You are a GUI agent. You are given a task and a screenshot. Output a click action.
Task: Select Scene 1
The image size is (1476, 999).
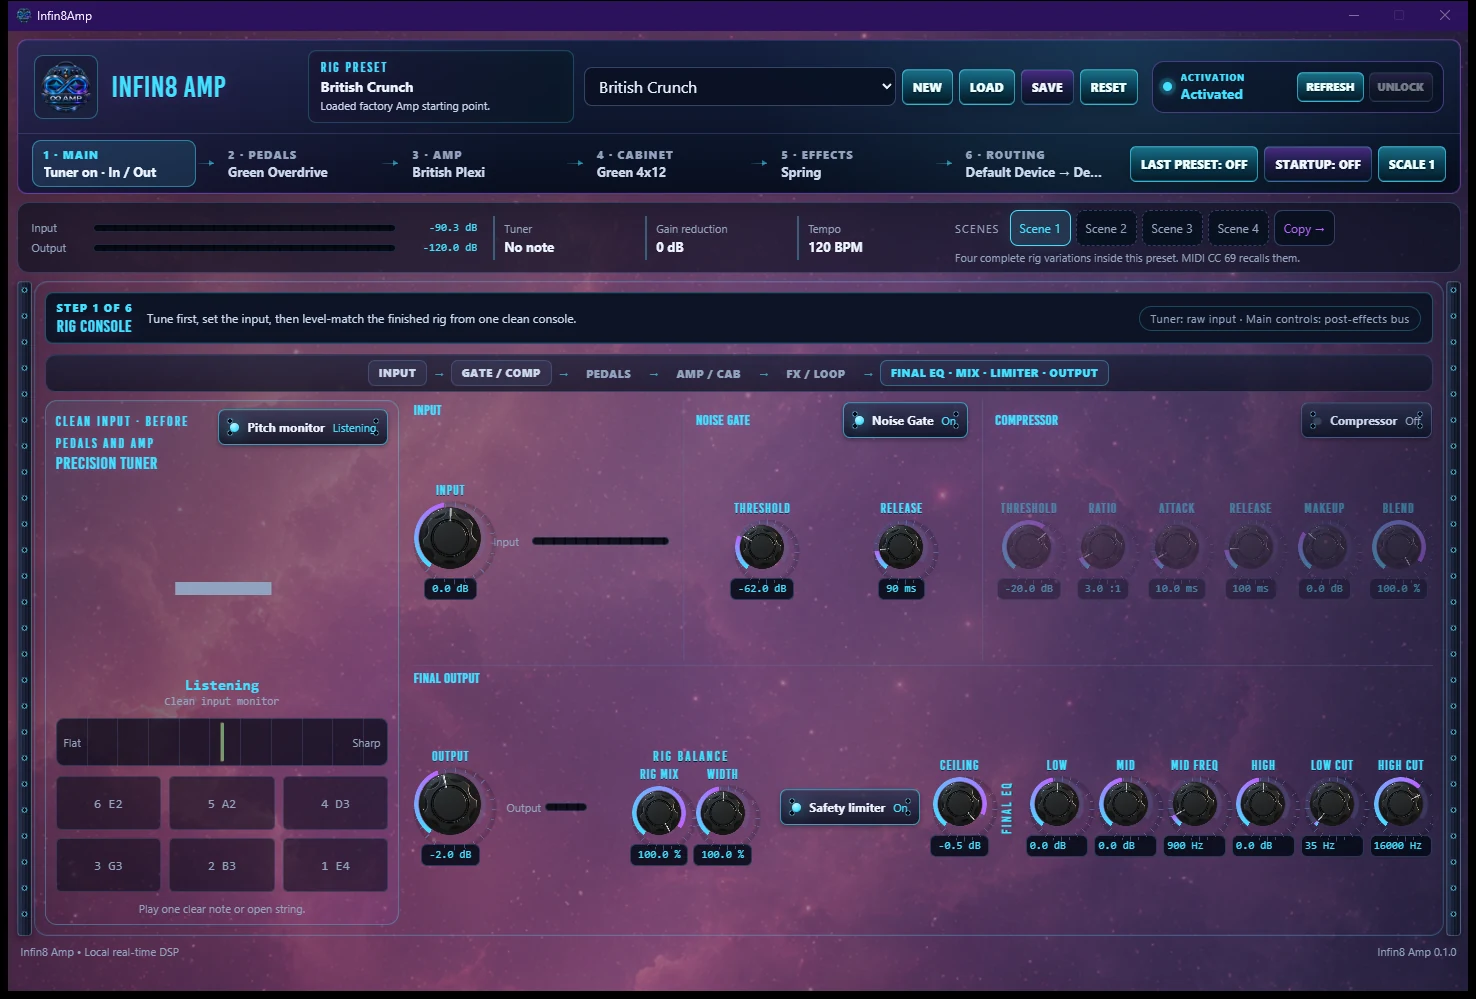tap(1040, 229)
